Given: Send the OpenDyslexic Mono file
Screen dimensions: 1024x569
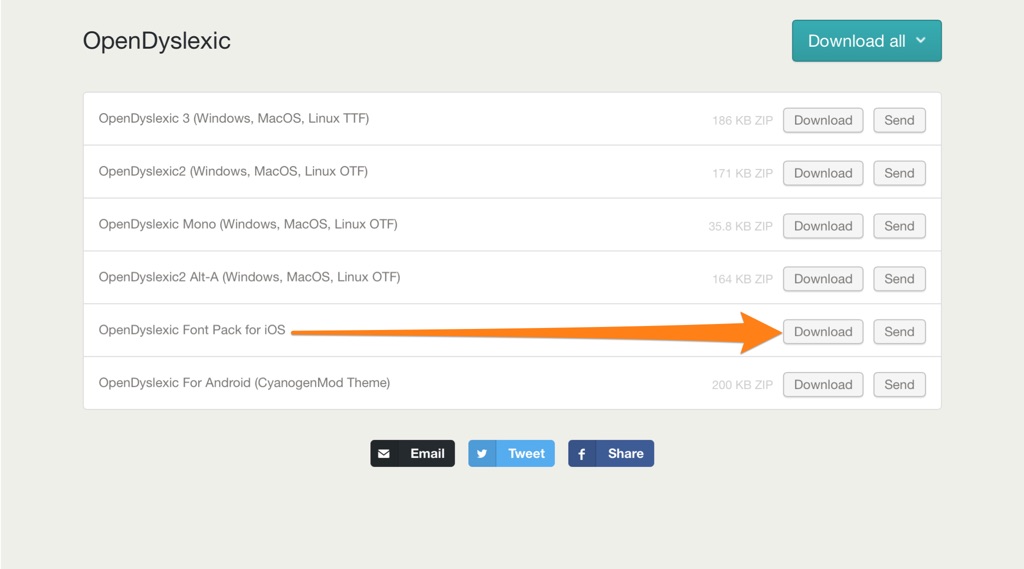Looking at the screenshot, I should [x=899, y=226].
